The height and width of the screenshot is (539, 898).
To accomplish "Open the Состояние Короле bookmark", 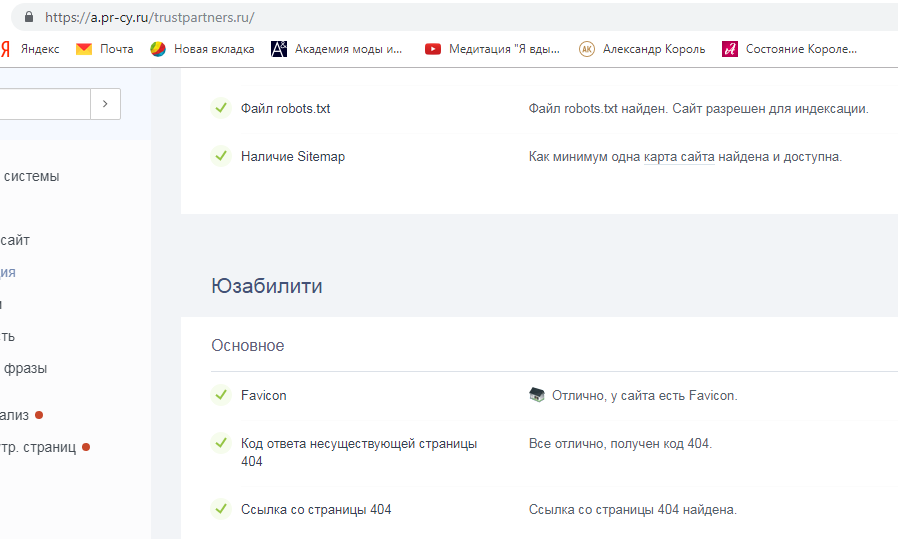I will 790,49.
